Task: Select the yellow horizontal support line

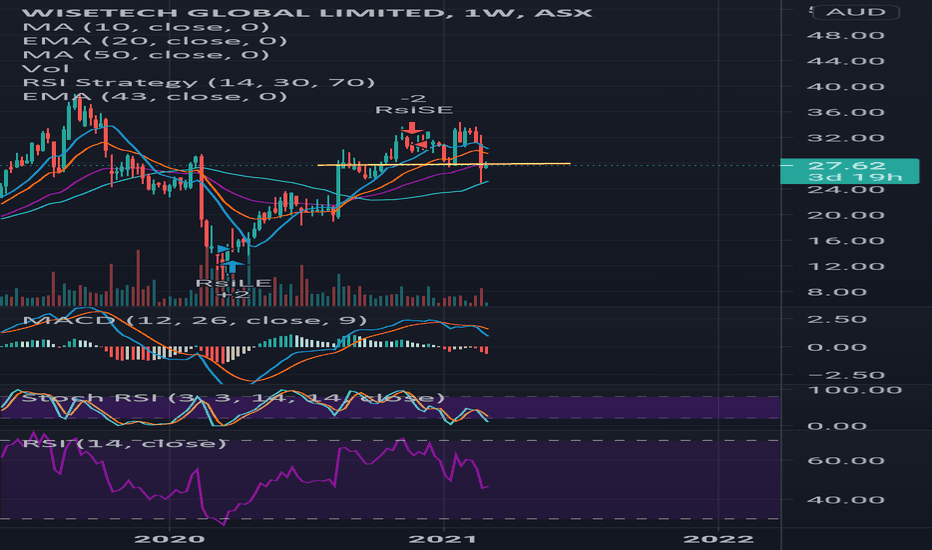Action: point(444,164)
